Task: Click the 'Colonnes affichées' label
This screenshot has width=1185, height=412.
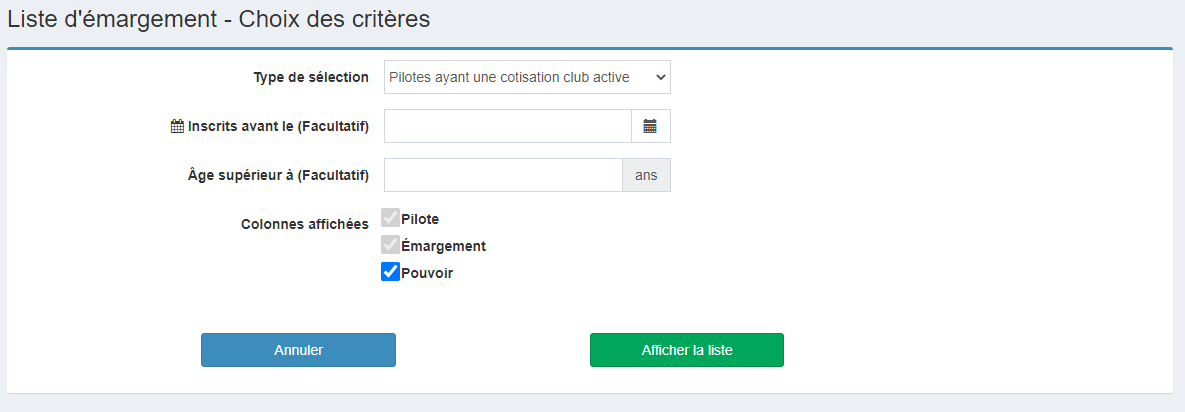Action: (x=305, y=224)
